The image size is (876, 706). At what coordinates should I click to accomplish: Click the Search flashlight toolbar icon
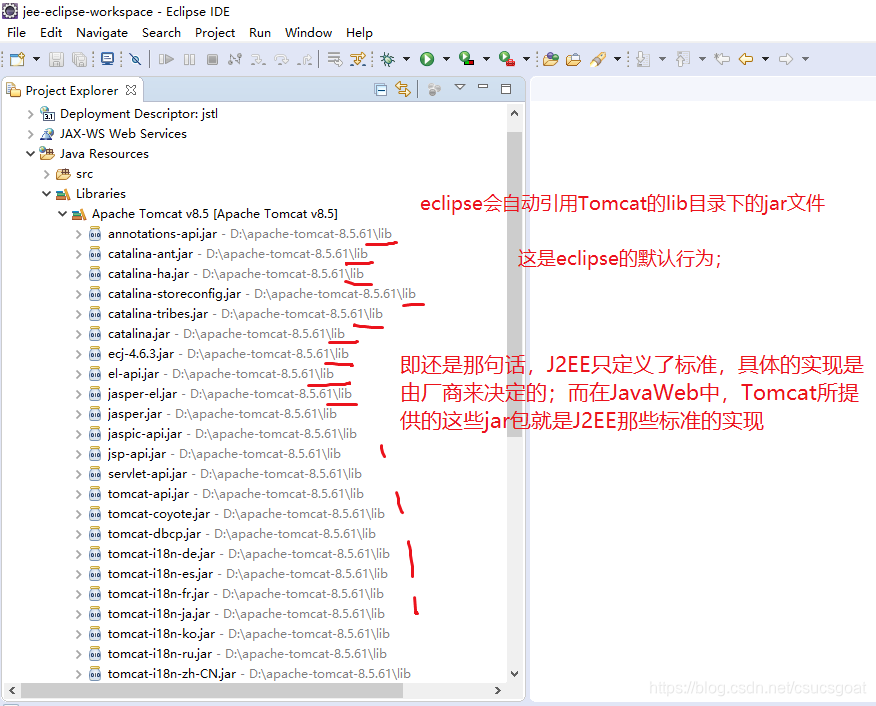[x=598, y=59]
